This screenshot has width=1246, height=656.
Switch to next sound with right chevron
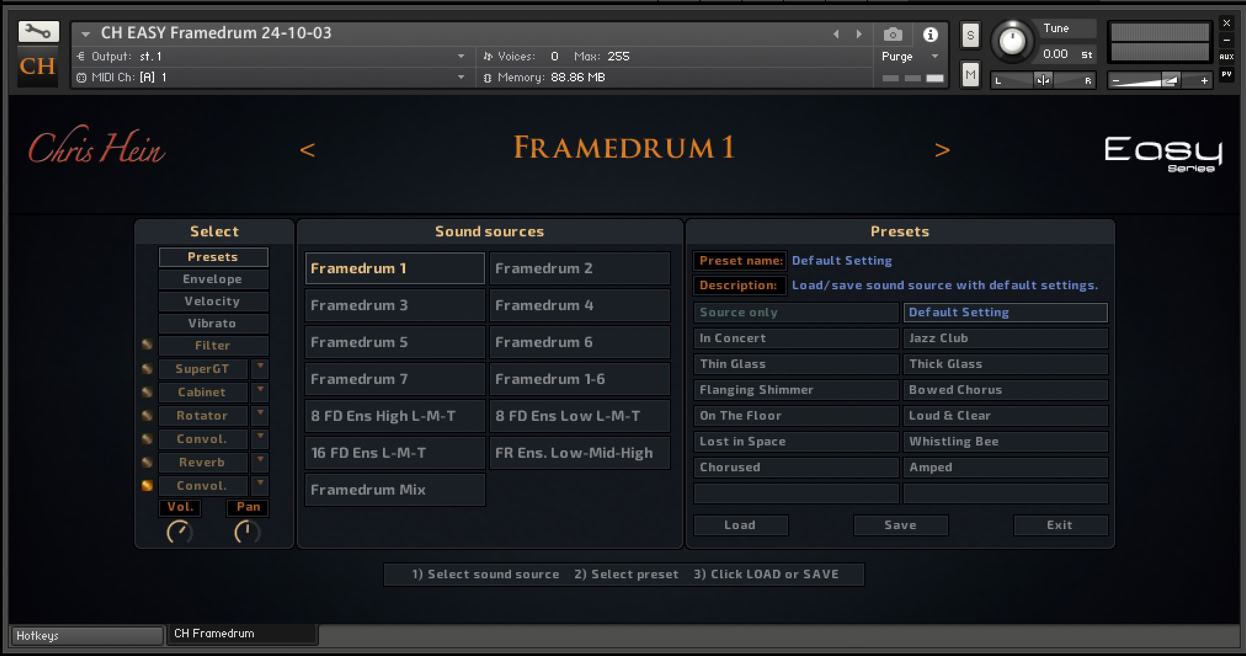942,150
